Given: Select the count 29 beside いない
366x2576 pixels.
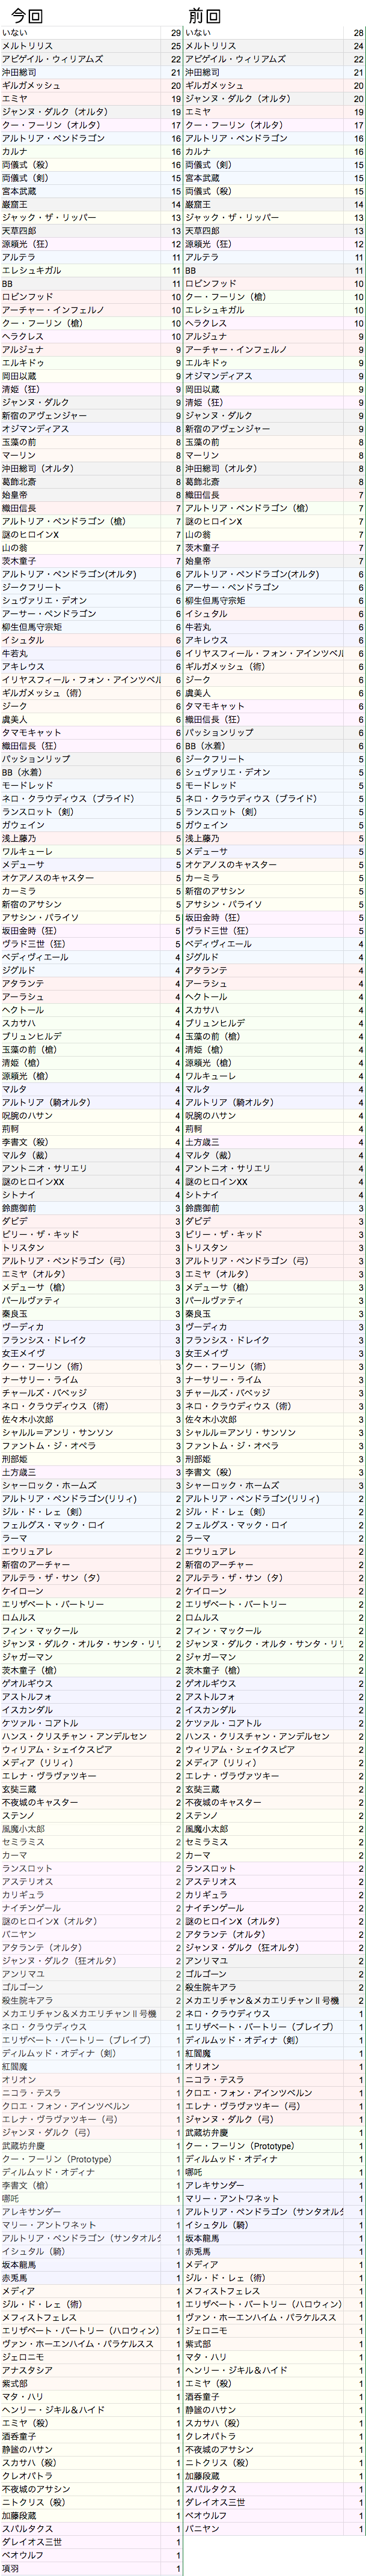Looking at the screenshot, I should coord(176,33).
